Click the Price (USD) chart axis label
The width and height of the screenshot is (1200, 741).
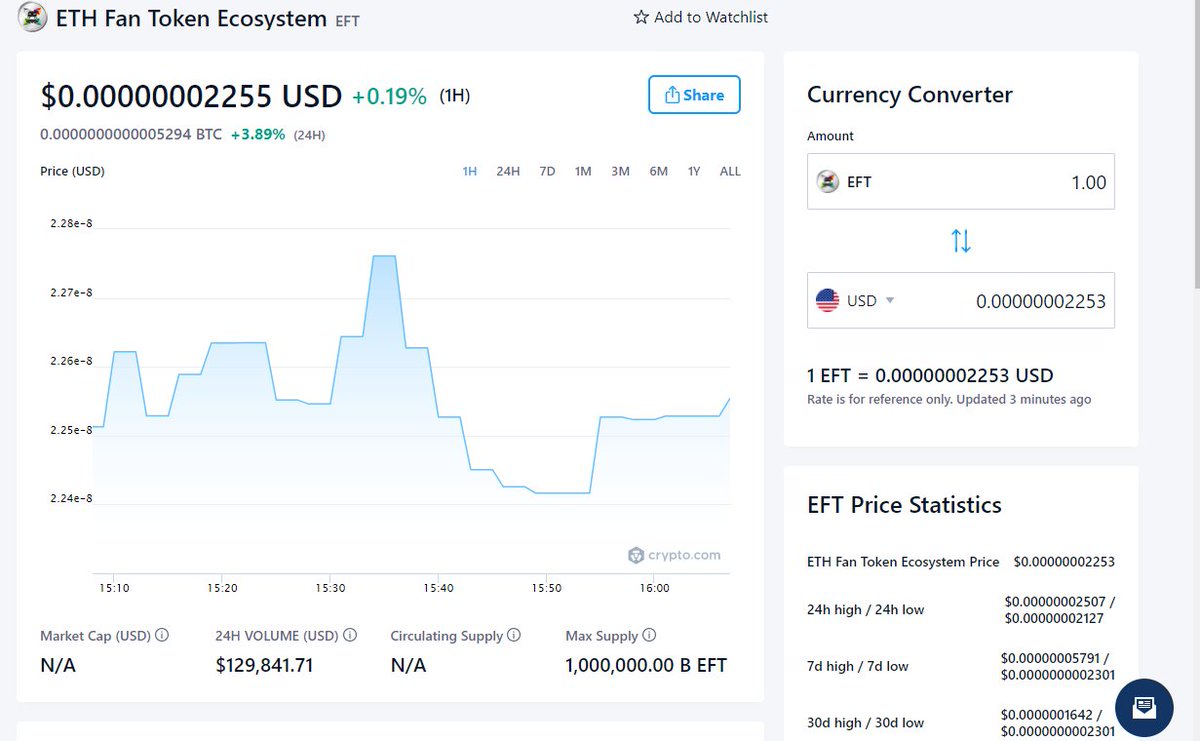[72, 171]
